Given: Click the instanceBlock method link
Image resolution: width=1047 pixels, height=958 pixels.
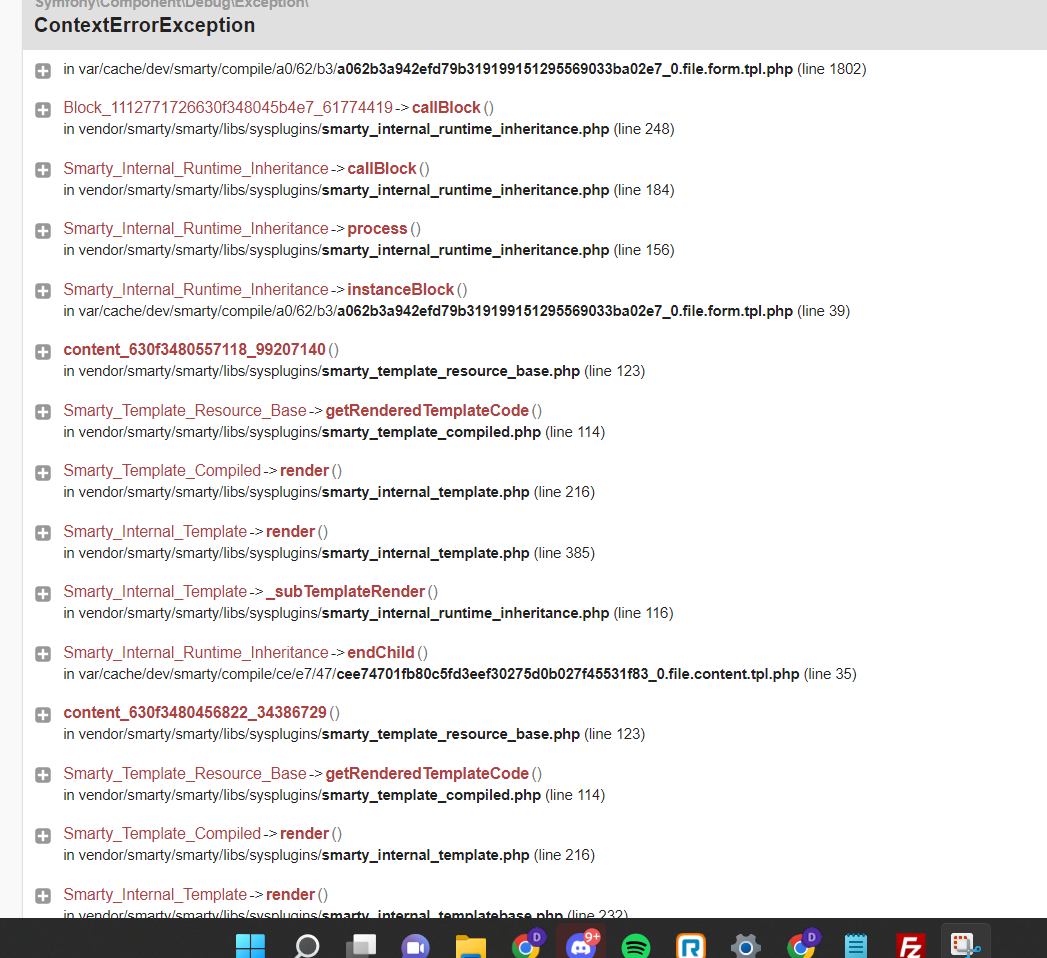Looking at the screenshot, I should [401, 290].
